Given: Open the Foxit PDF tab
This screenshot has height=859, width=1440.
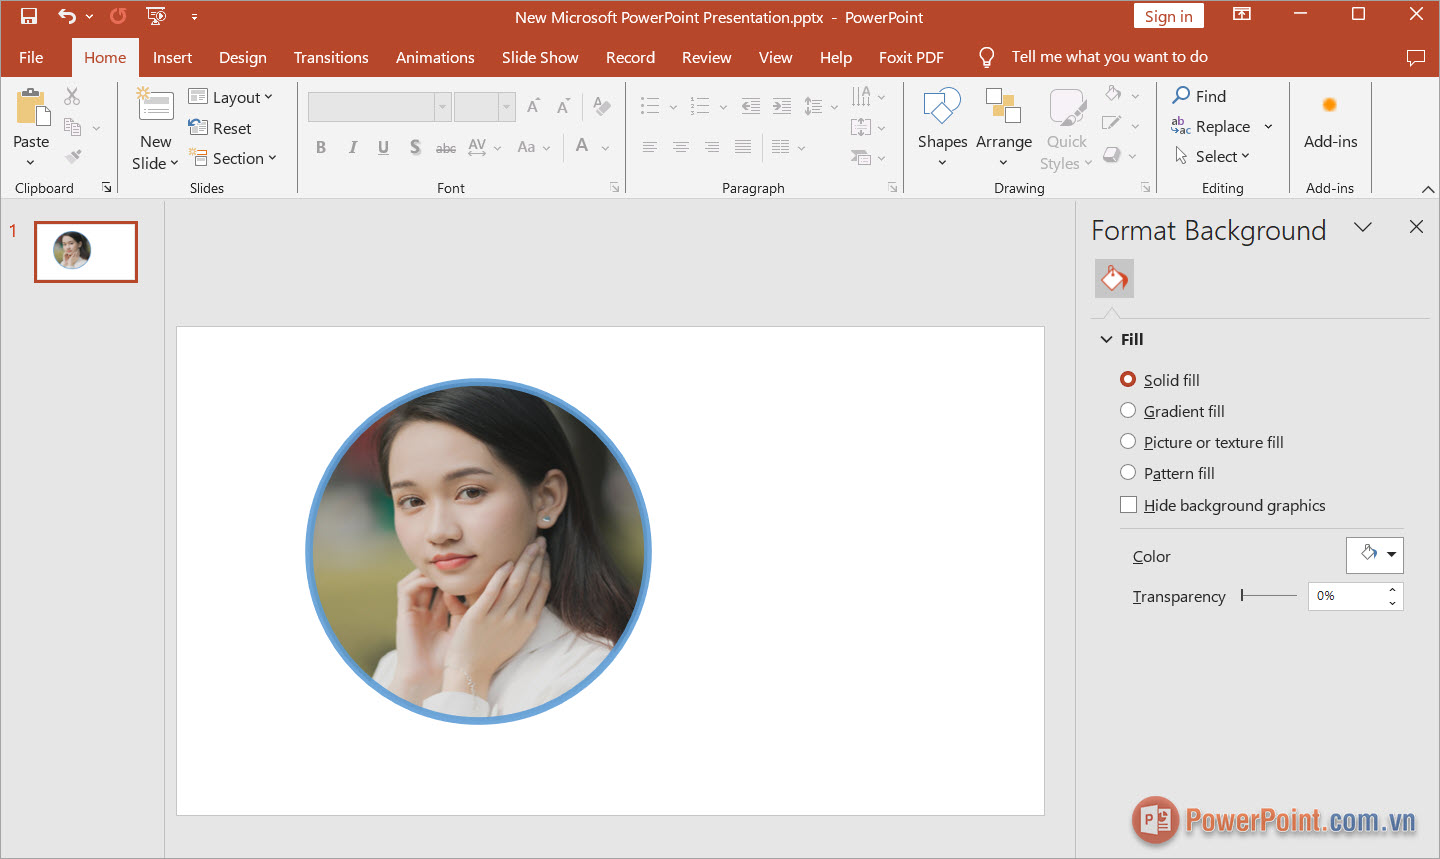Looking at the screenshot, I should pos(911,57).
